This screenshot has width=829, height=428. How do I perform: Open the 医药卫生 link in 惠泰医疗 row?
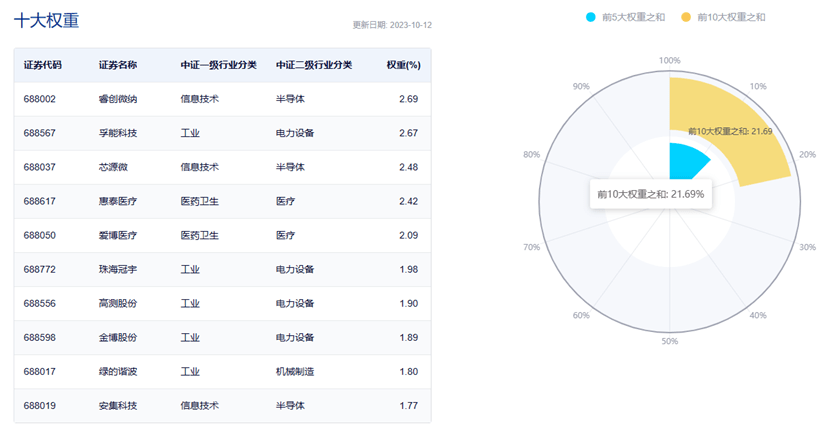pos(199,201)
